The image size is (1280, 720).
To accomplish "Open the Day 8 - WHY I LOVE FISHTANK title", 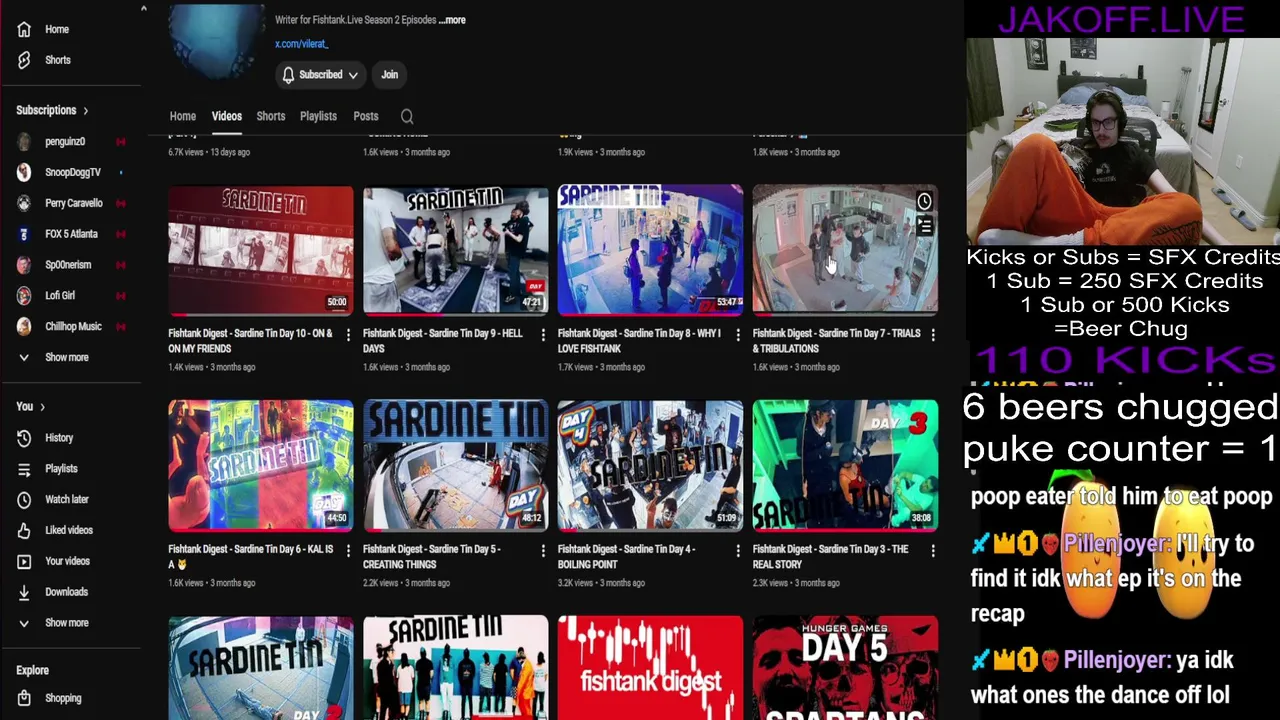I will tap(639, 341).
